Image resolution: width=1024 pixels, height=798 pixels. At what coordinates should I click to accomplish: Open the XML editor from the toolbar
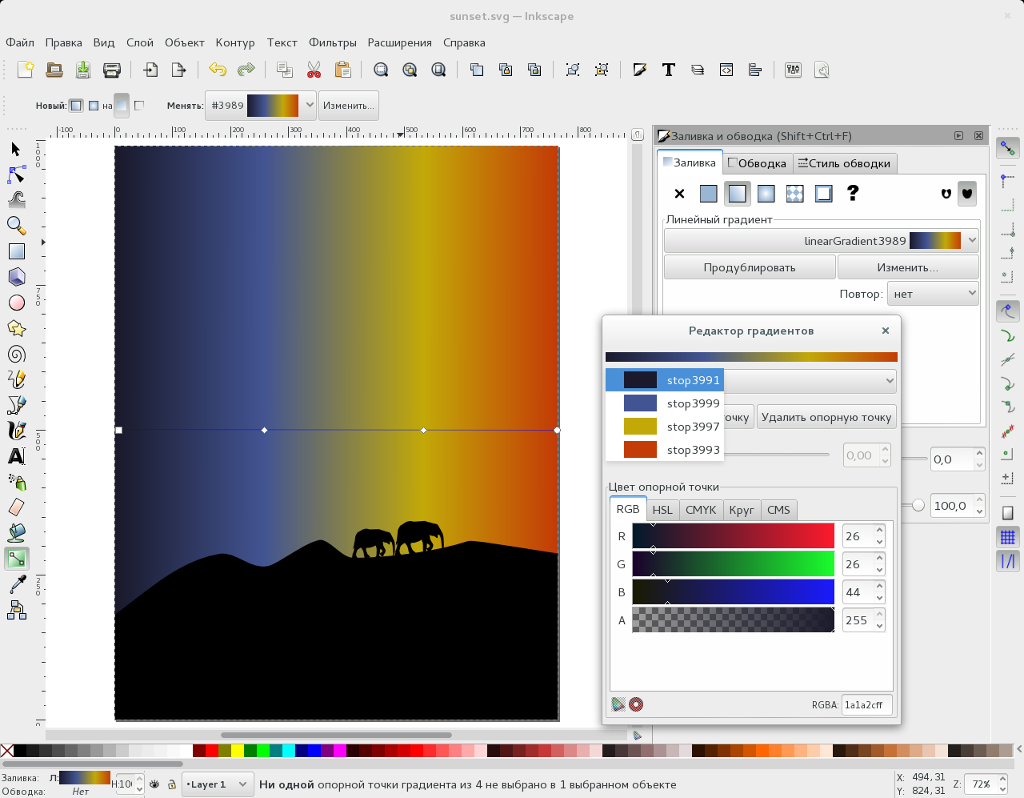(x=727, y=70)
